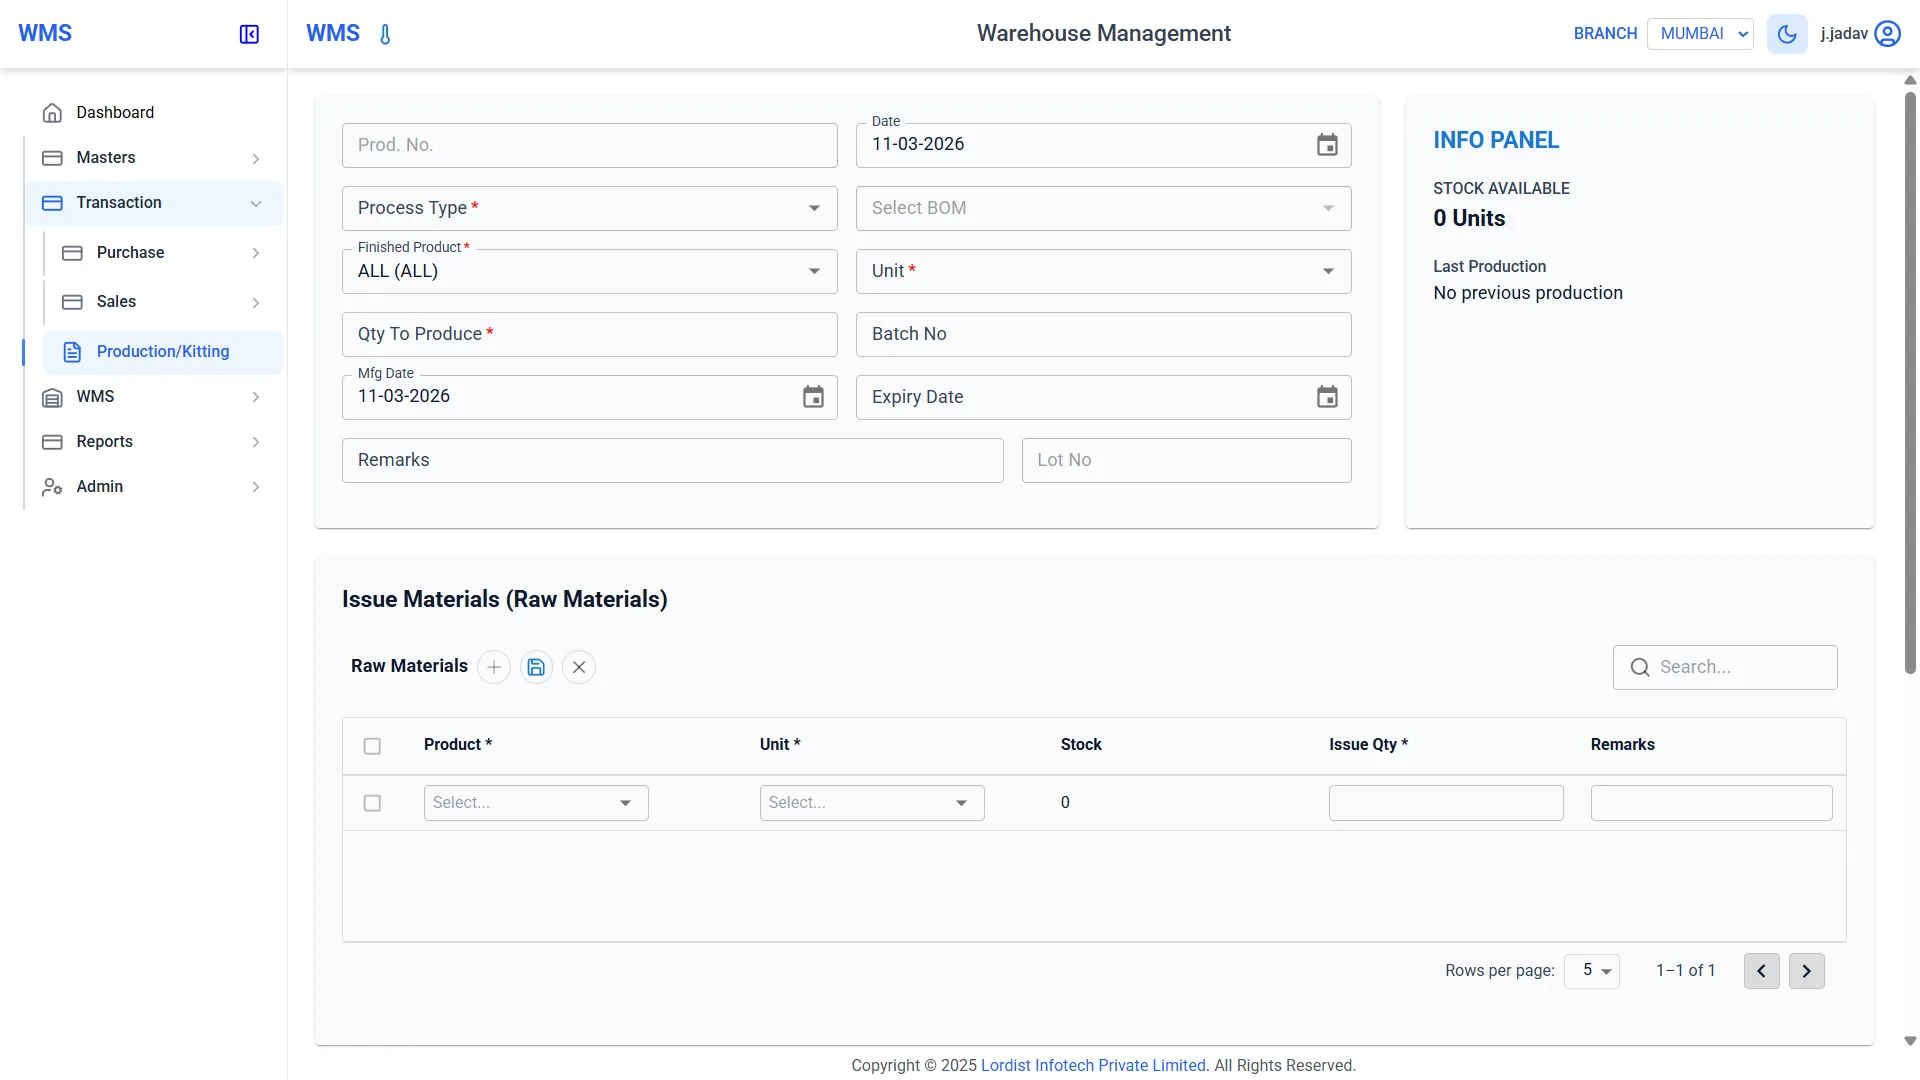Go to the next table page
The height and width of the screenshot is (1080, 1920).
[x=1806, y=971]
